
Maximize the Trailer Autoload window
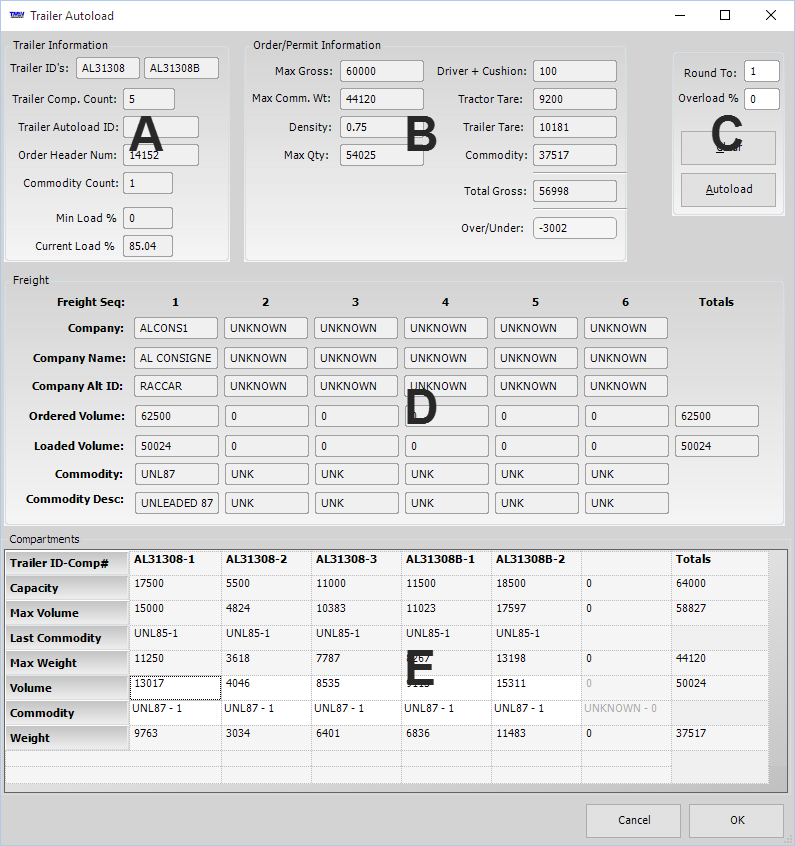pos(725,16)
